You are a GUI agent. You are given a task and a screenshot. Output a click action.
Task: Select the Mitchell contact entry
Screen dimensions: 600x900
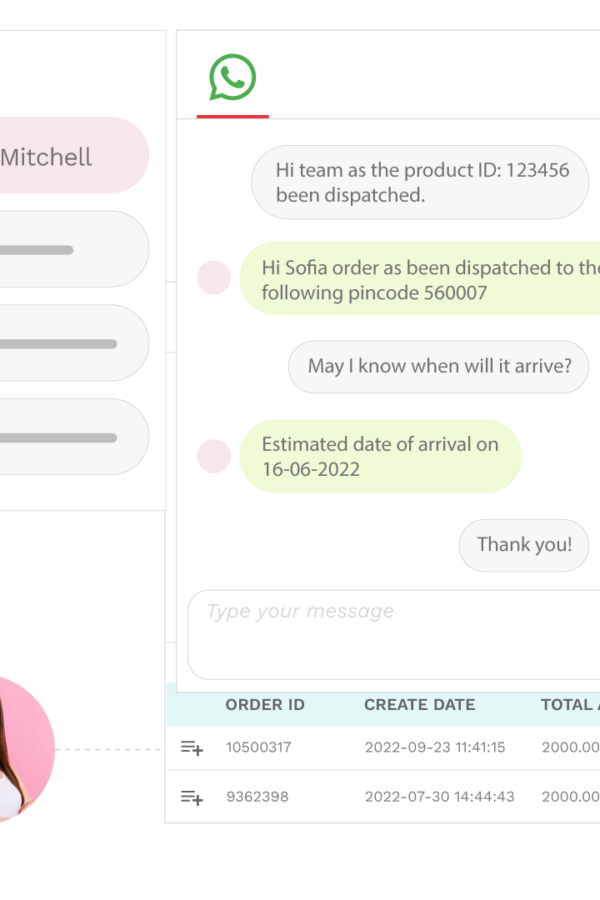[x=74, y=156]
